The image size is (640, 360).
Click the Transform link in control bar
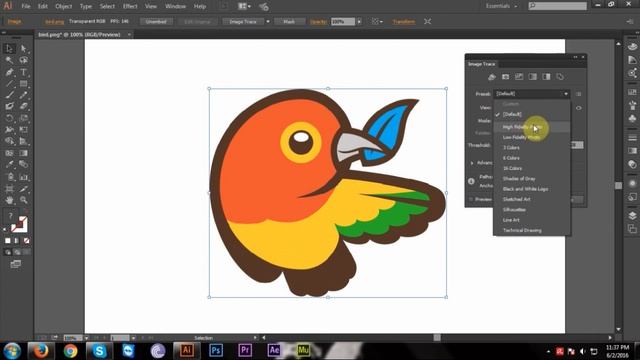[403, 21]
